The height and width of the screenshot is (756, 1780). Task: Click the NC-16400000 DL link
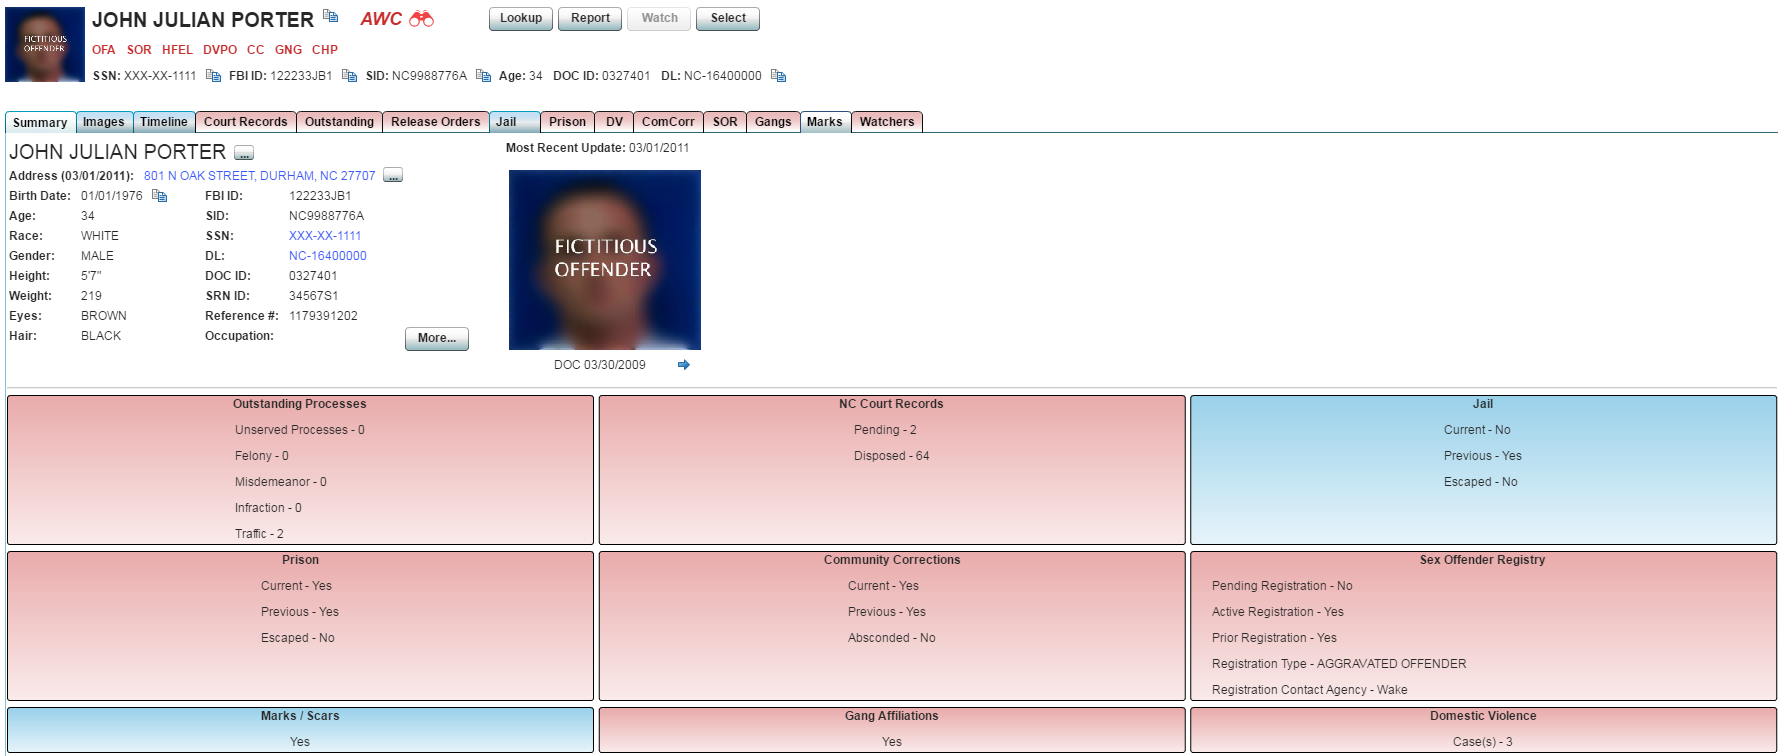328,256
